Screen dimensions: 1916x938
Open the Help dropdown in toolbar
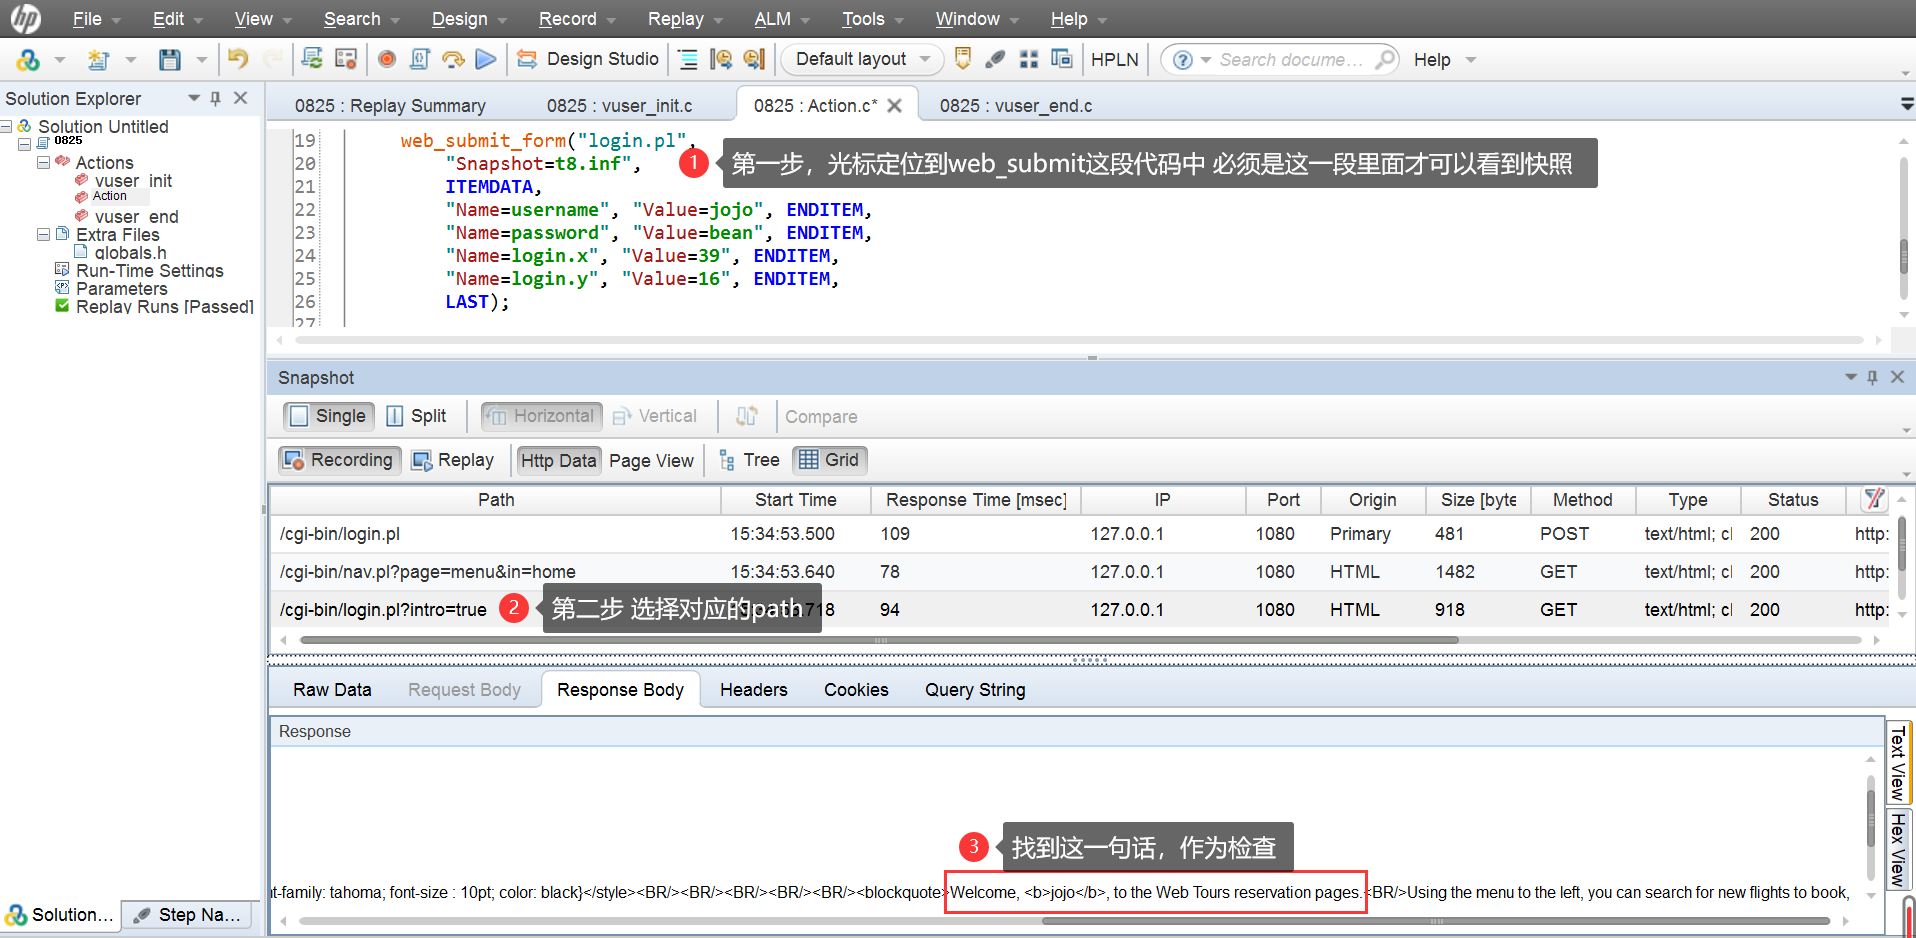pos(1444,60)
